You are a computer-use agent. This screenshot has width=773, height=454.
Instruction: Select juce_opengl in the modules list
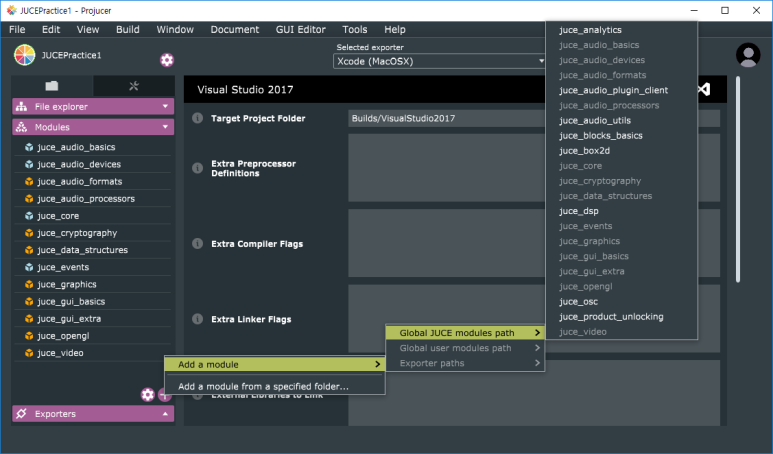93,336
